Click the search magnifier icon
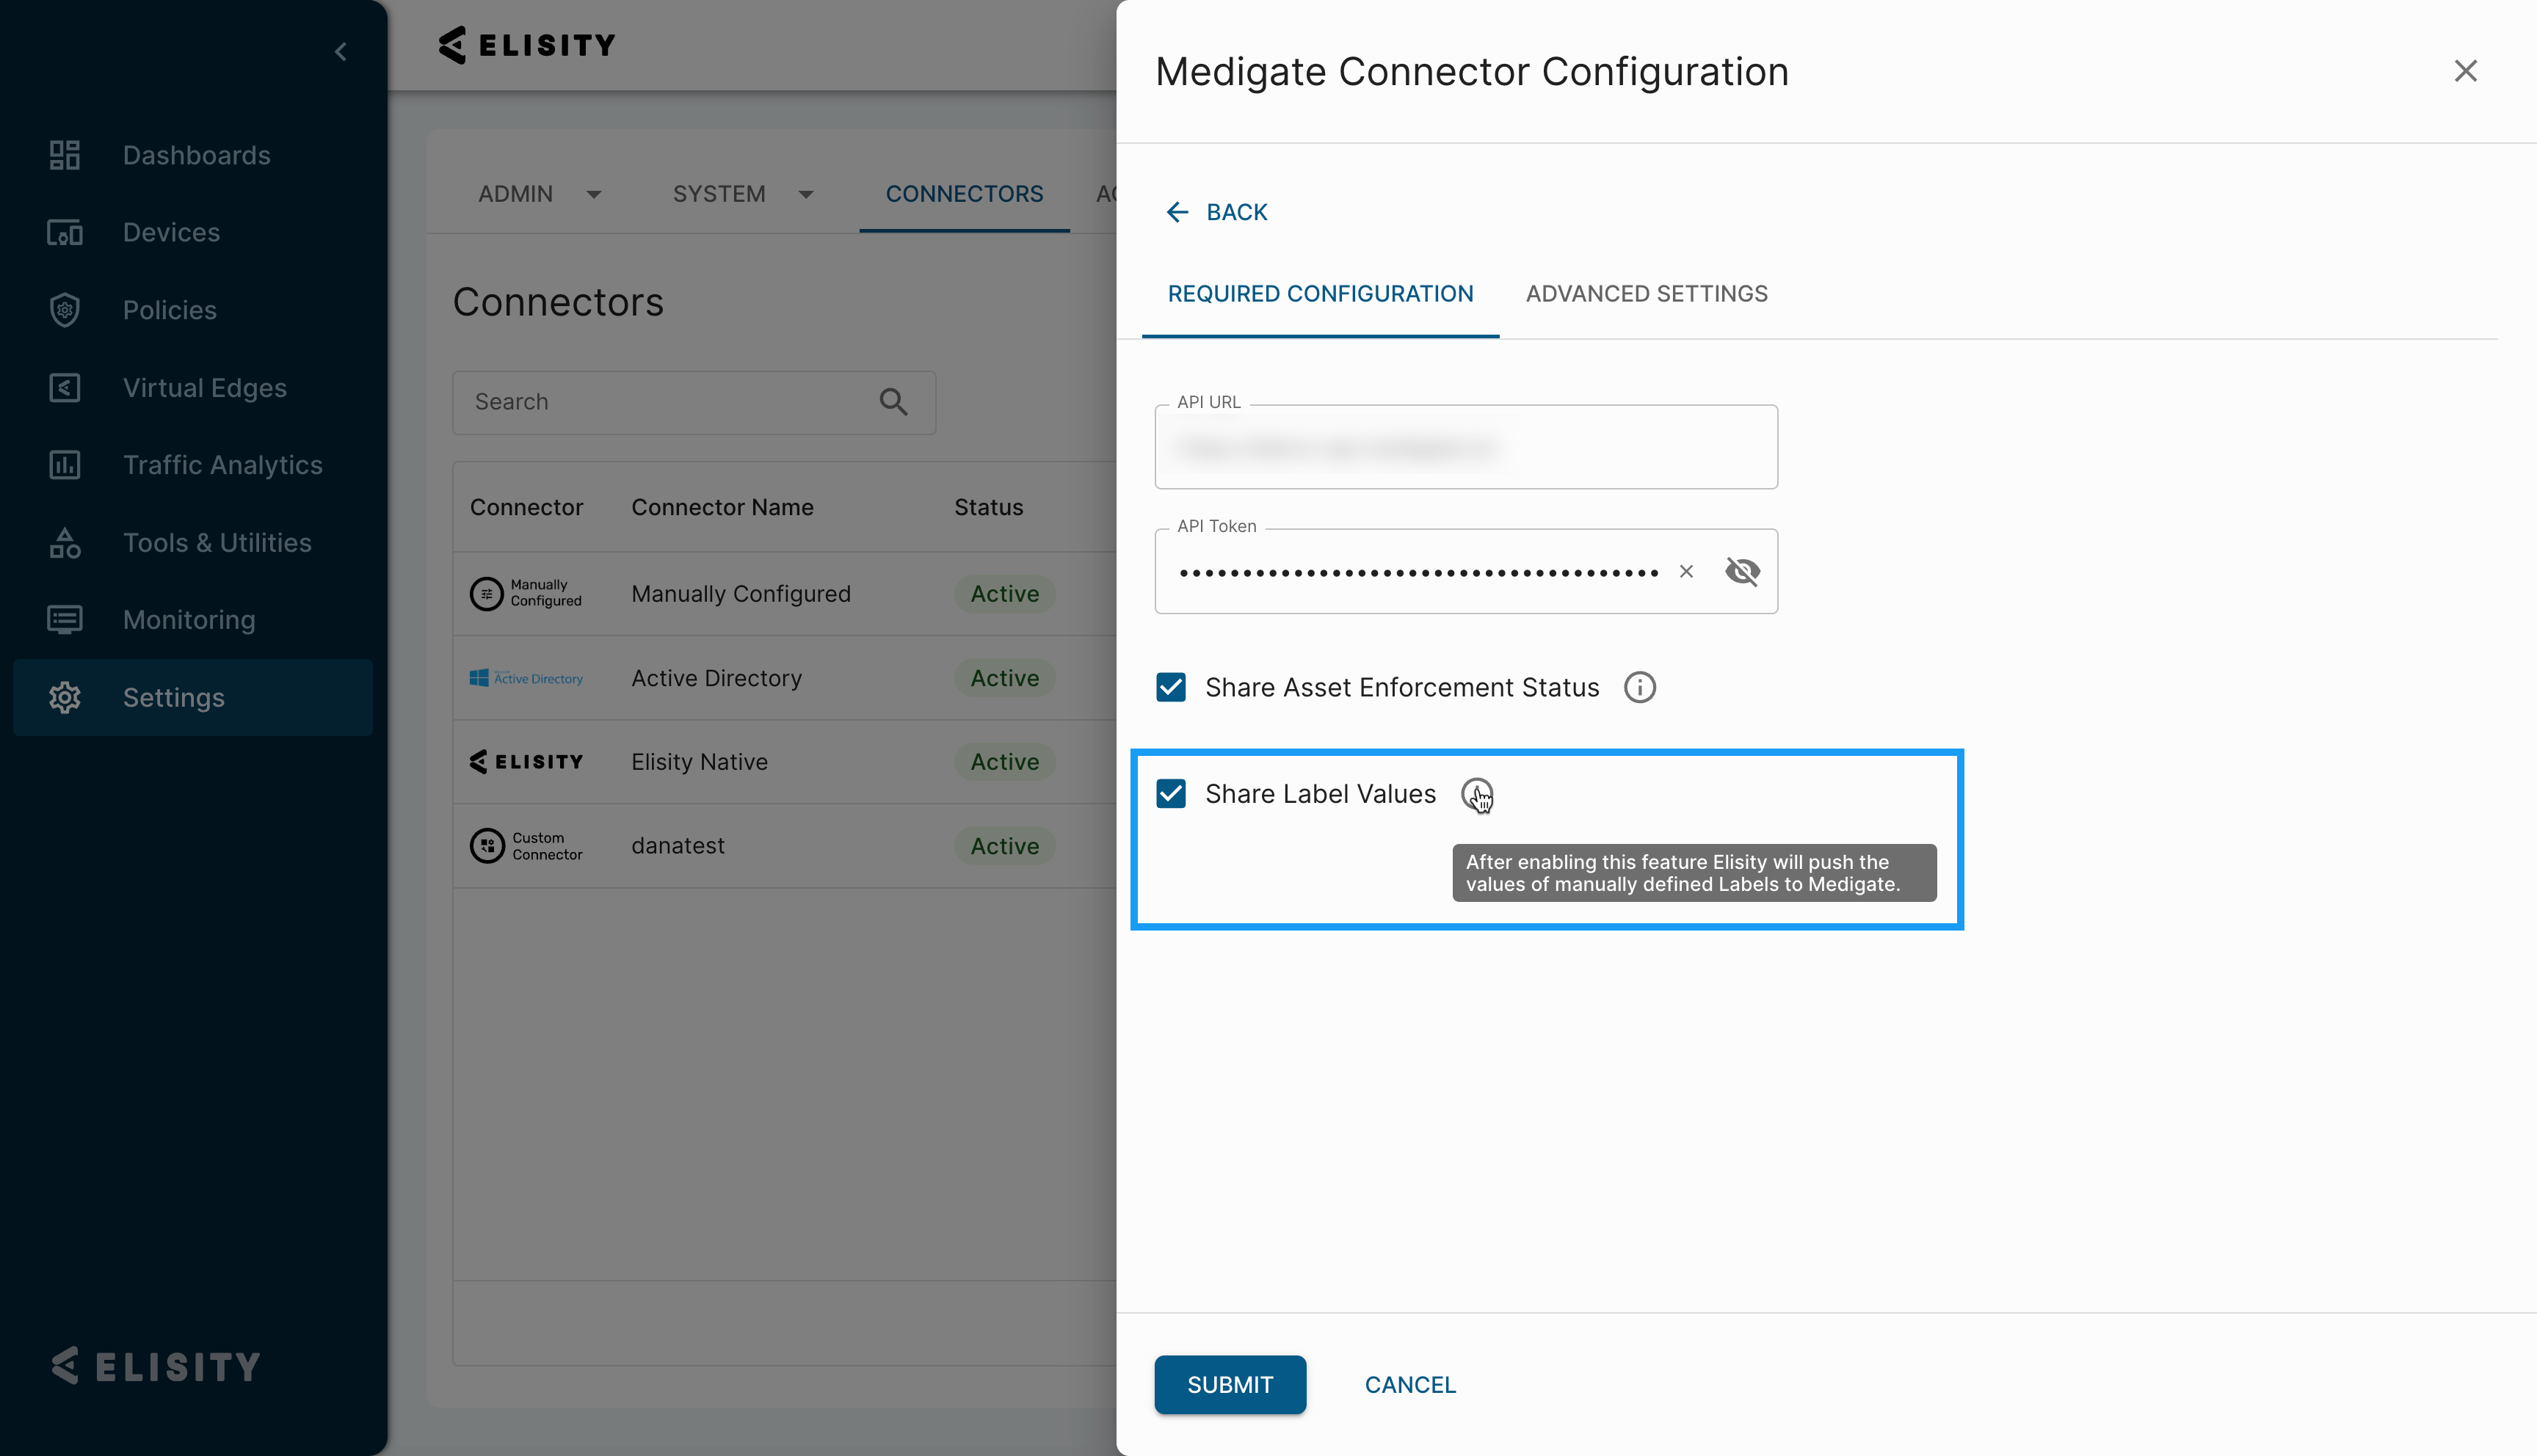This screenshot has width=2537, height=1456. tap(893, 402)
